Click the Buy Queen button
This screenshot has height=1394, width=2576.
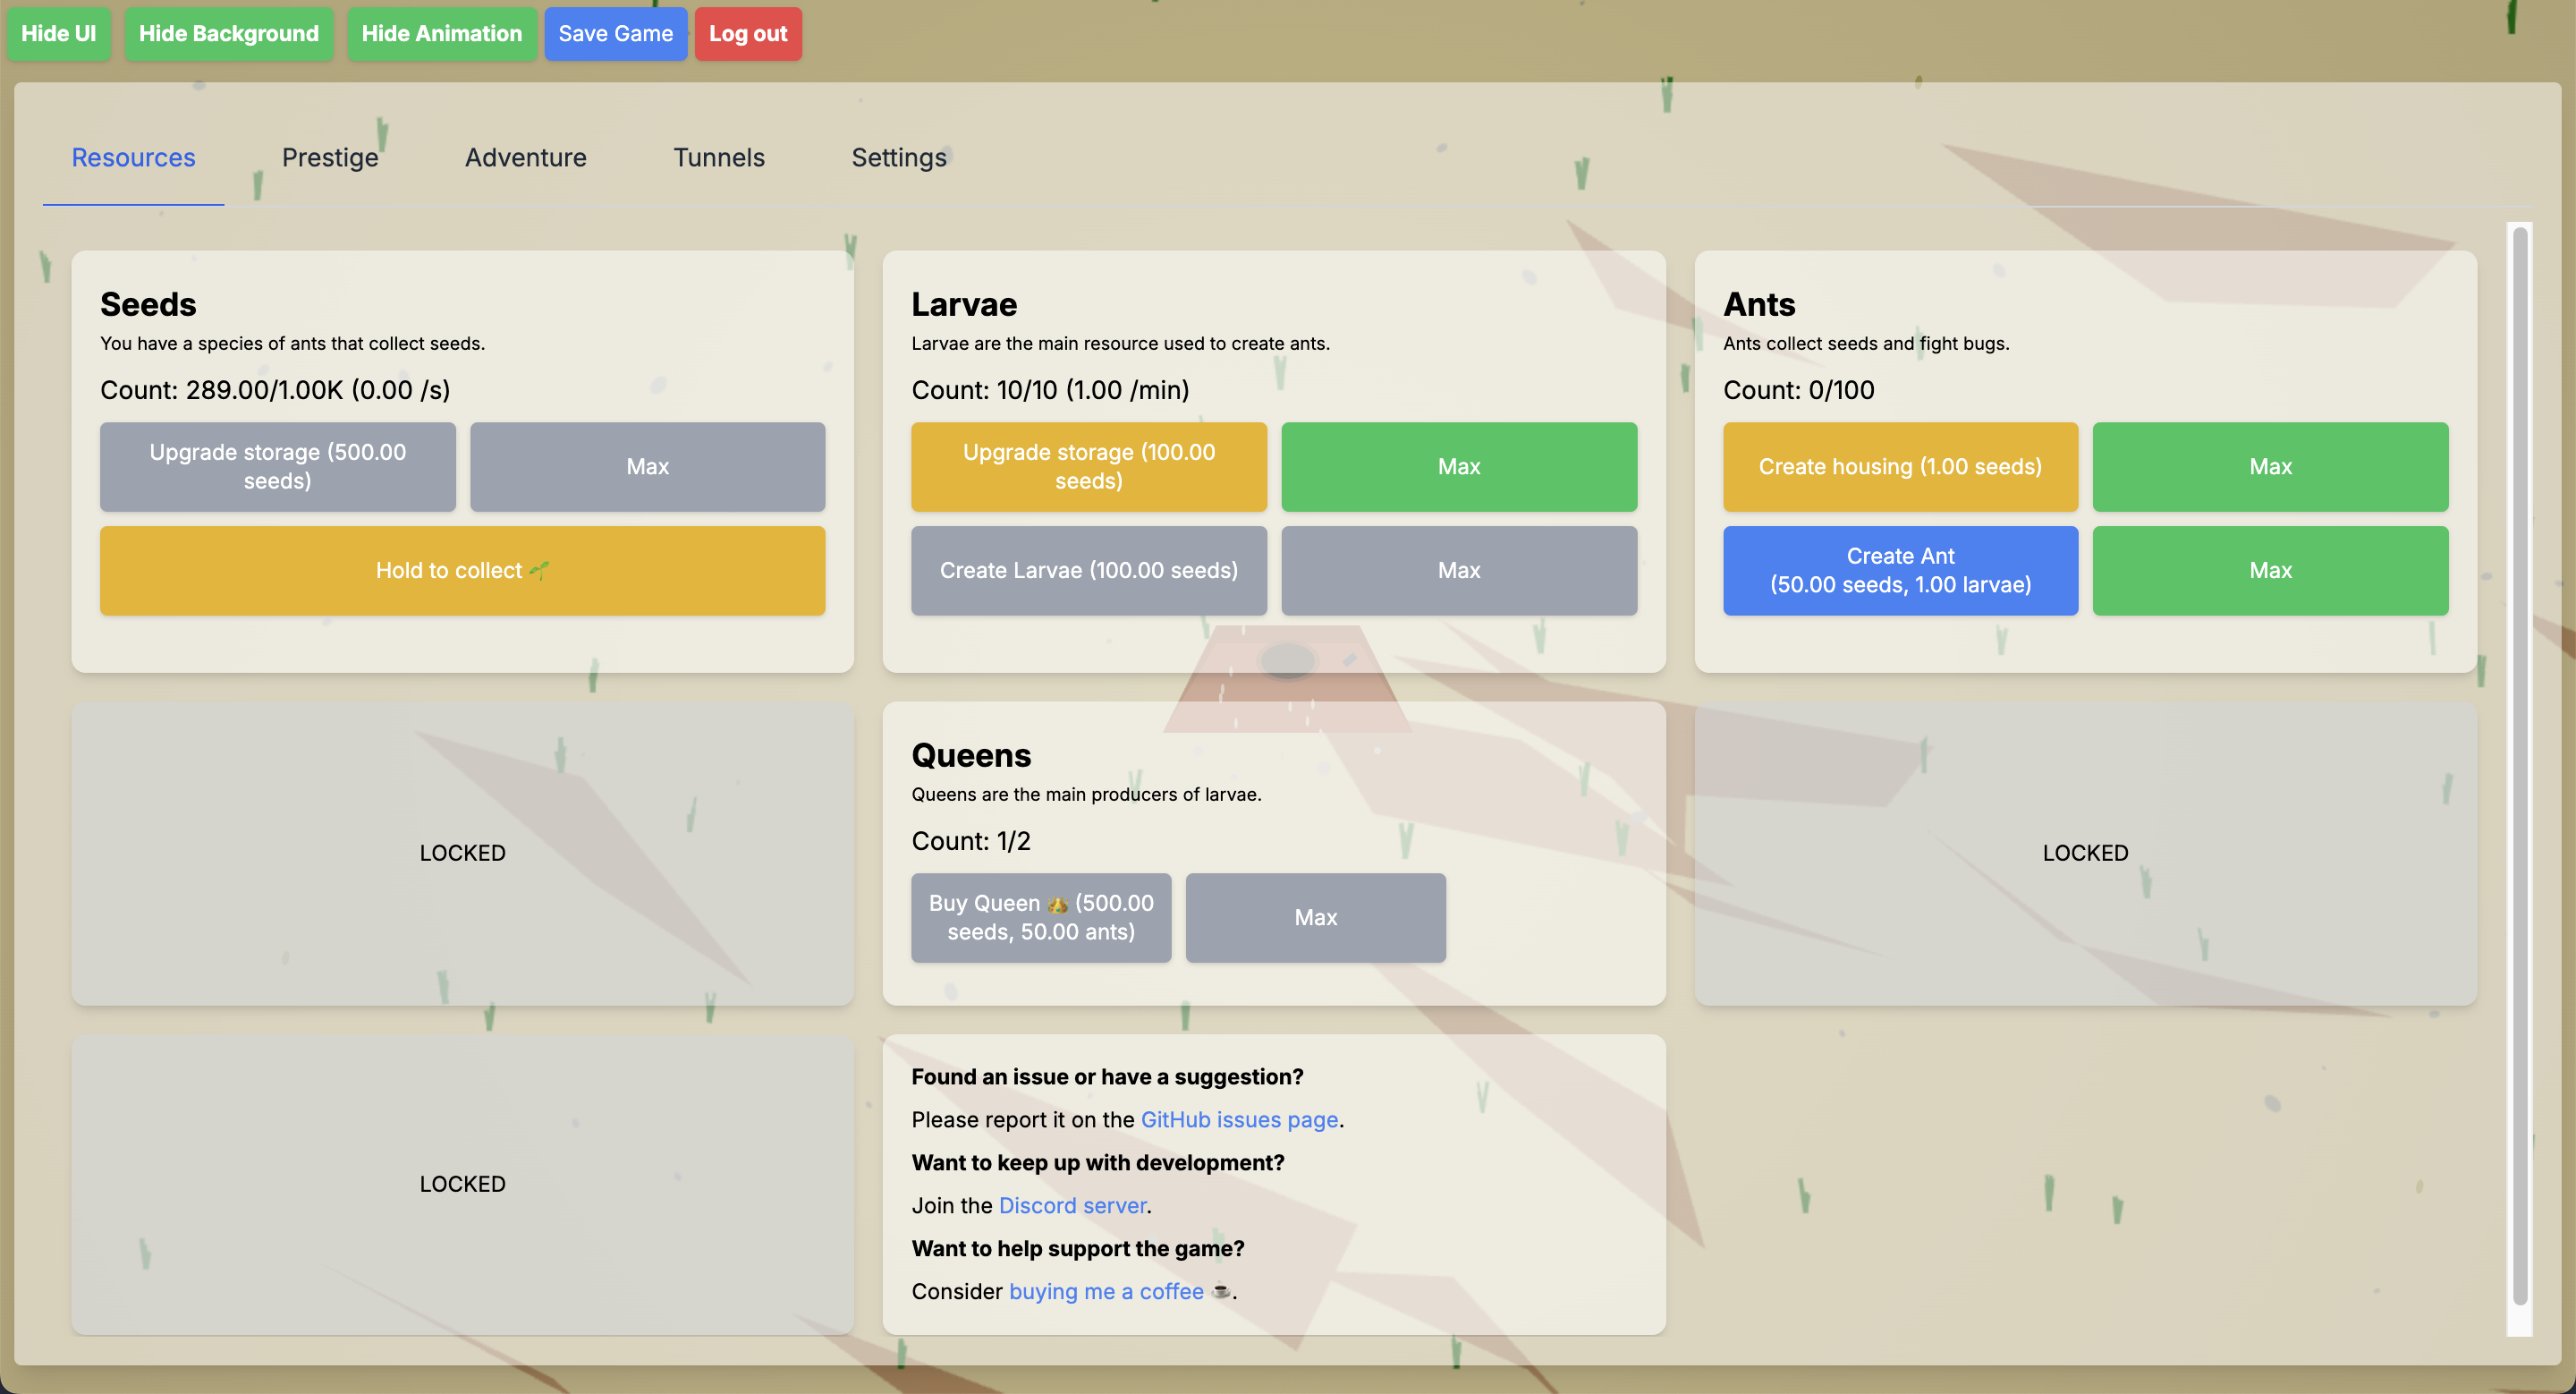pyautogui.click(x=1041, y=918)
